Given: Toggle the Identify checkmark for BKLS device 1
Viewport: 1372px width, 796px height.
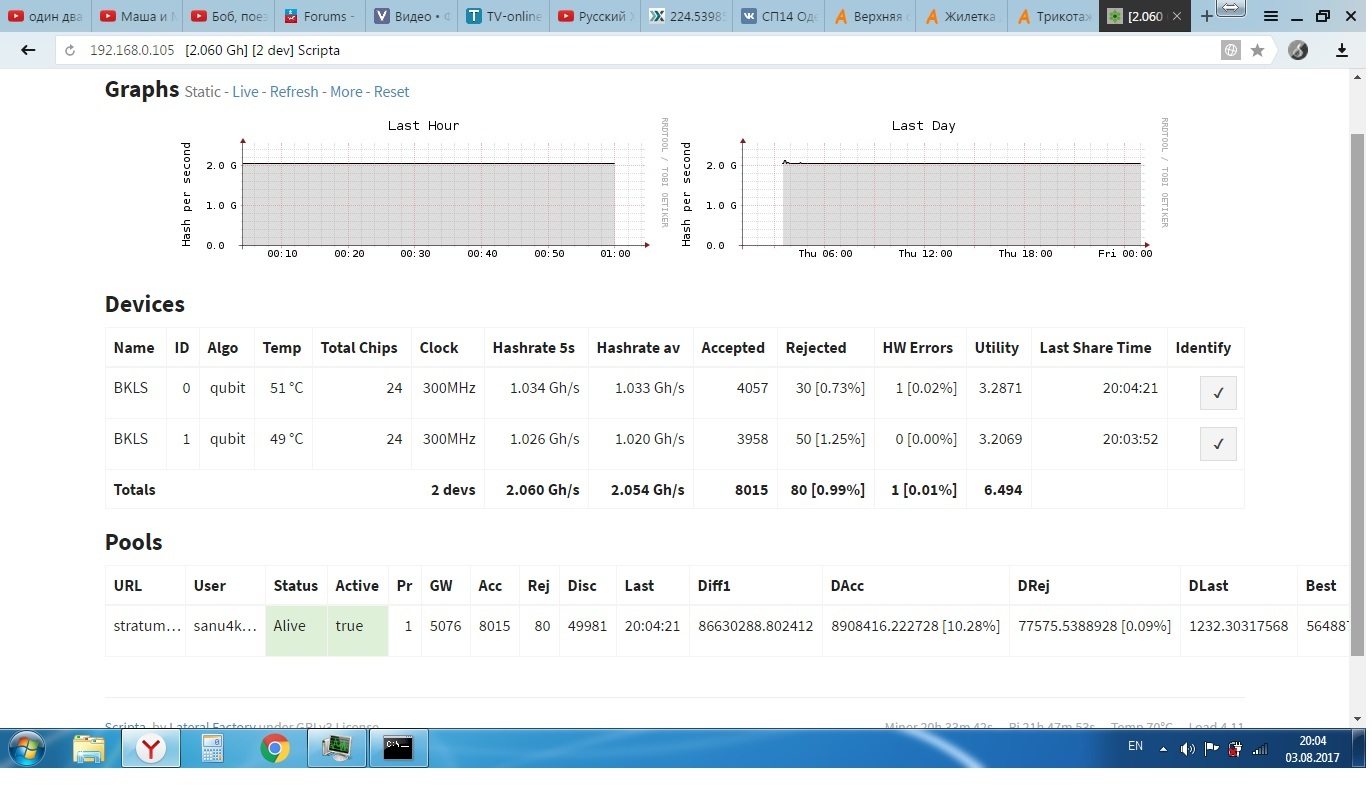Looking at the screenshot, I should click(1218, 444).
